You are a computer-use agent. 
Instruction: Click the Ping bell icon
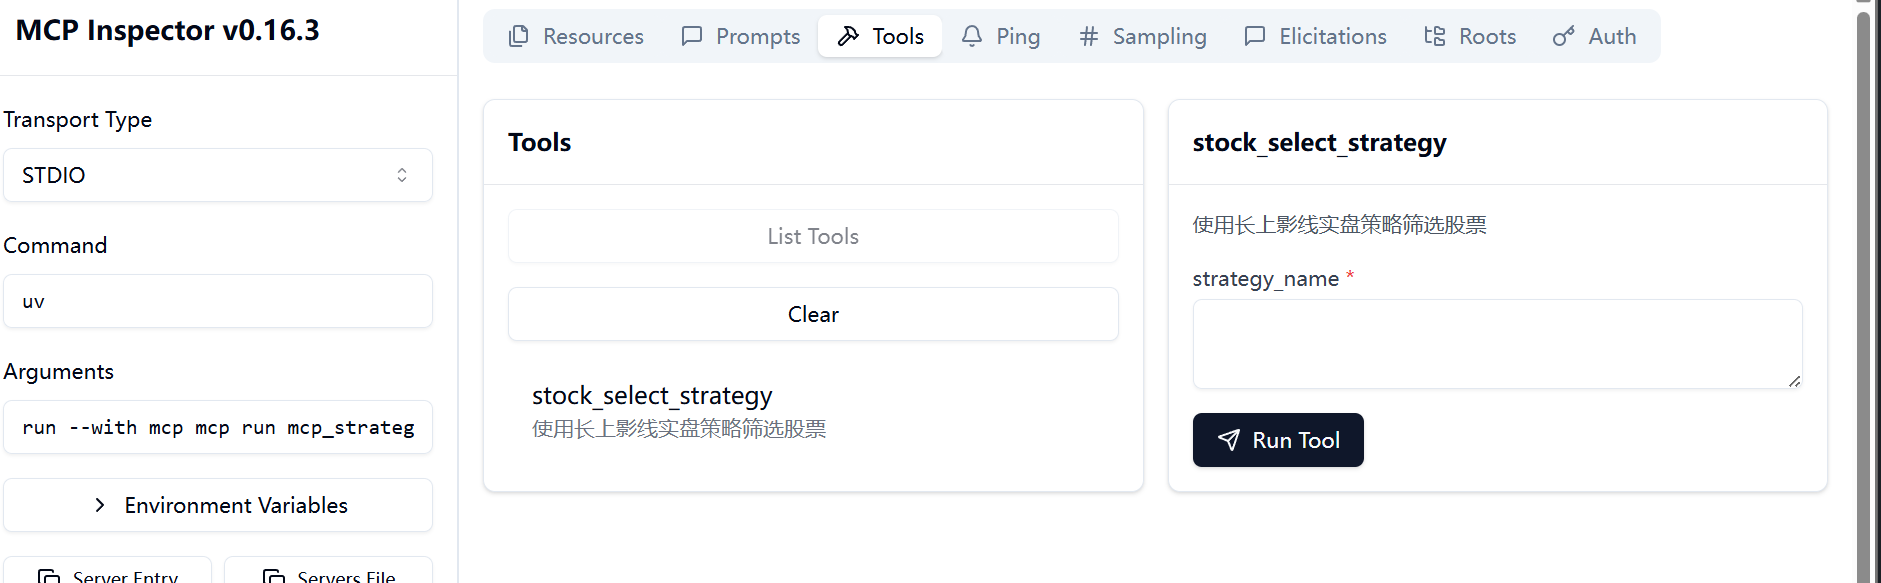click(971, 36)
